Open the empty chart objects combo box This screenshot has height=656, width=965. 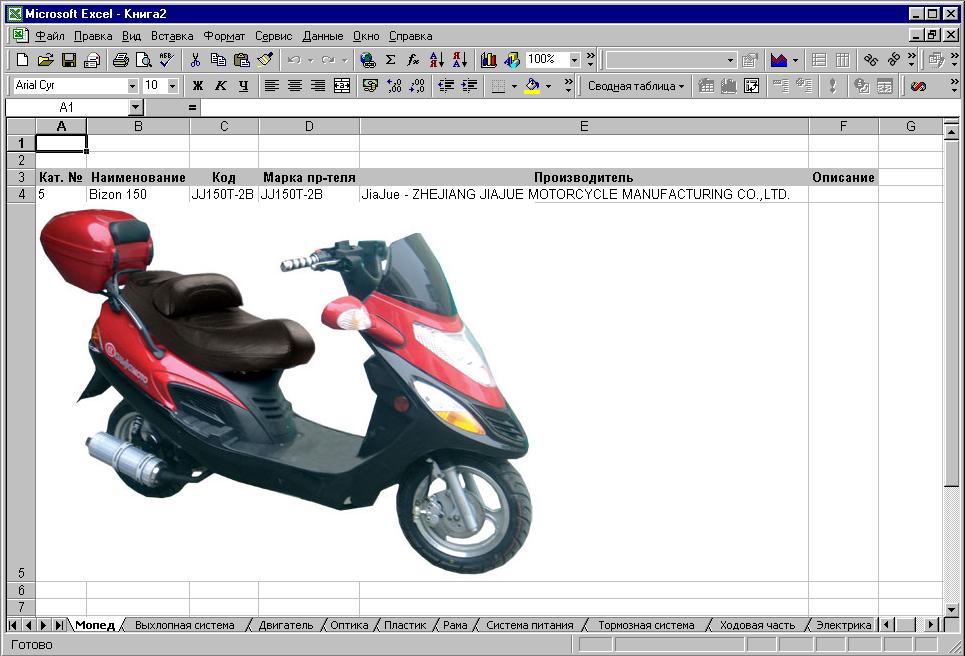670,60
